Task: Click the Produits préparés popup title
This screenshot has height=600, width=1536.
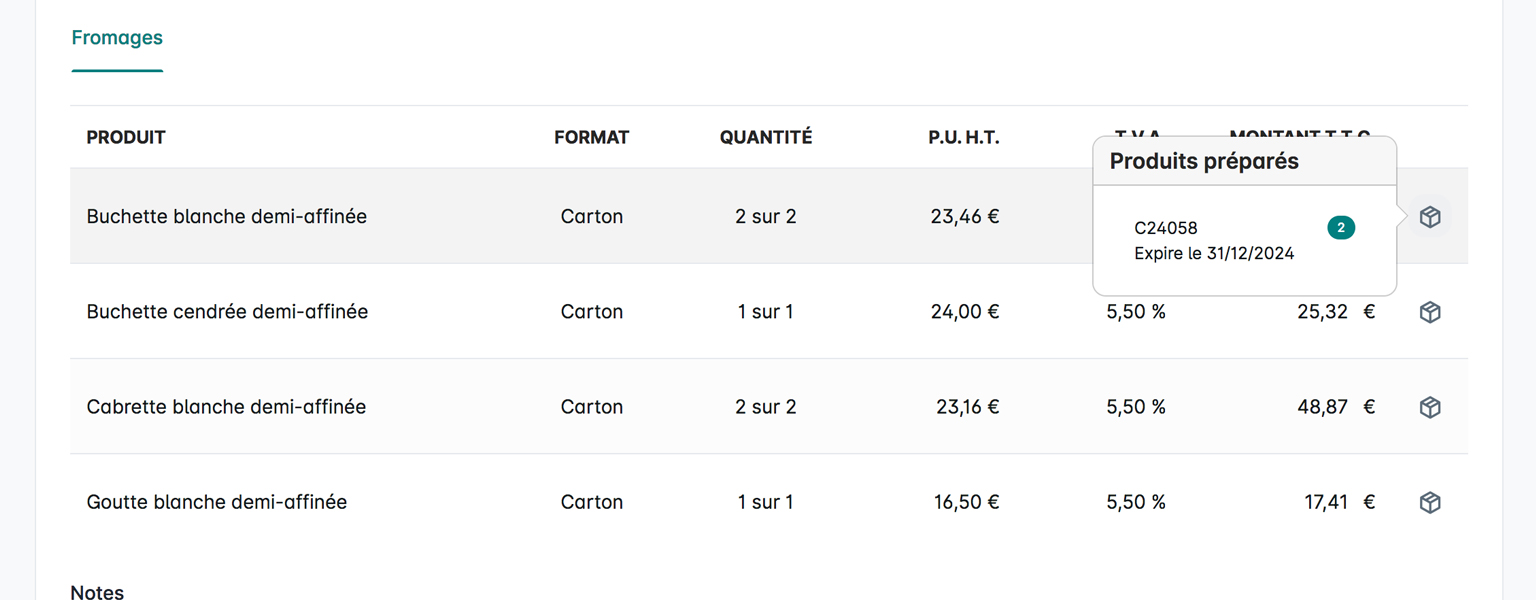Action: [1204, 161]
